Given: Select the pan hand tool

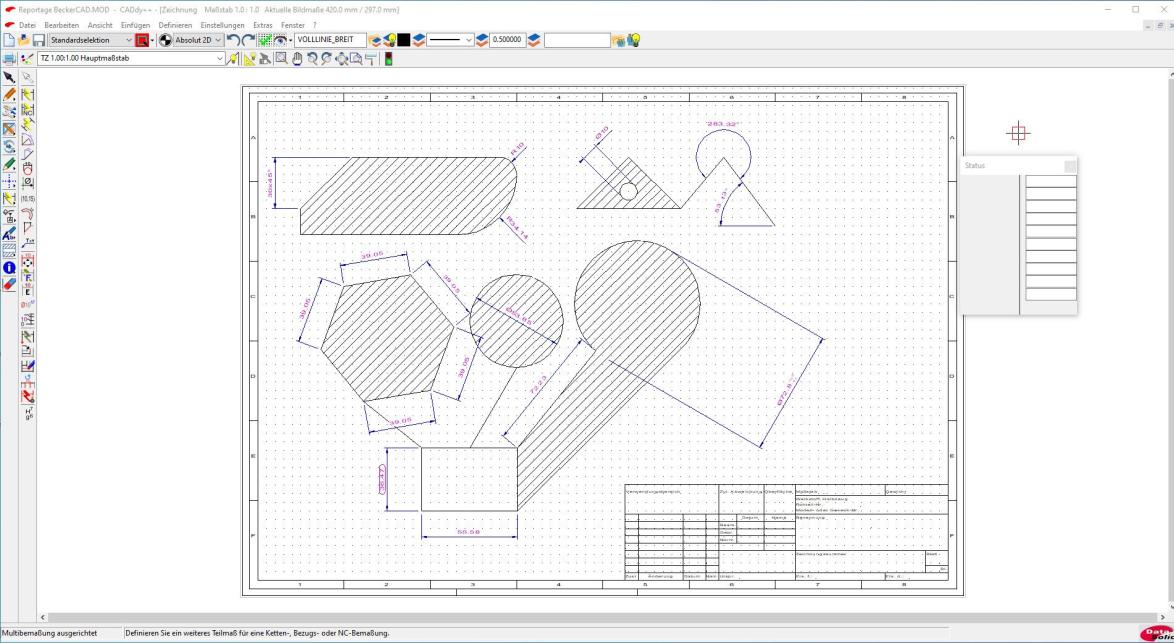Looking at the screenshot, I should (x=297, y=59).
